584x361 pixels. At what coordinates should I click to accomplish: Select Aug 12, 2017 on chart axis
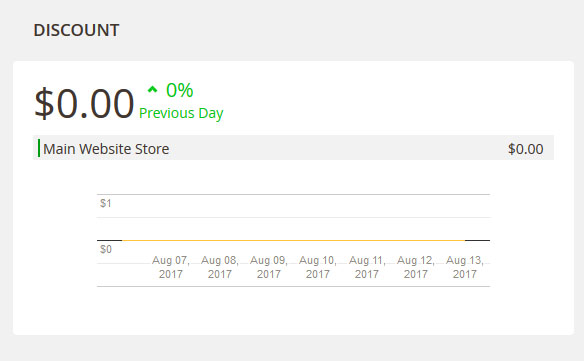click(416, 267)
